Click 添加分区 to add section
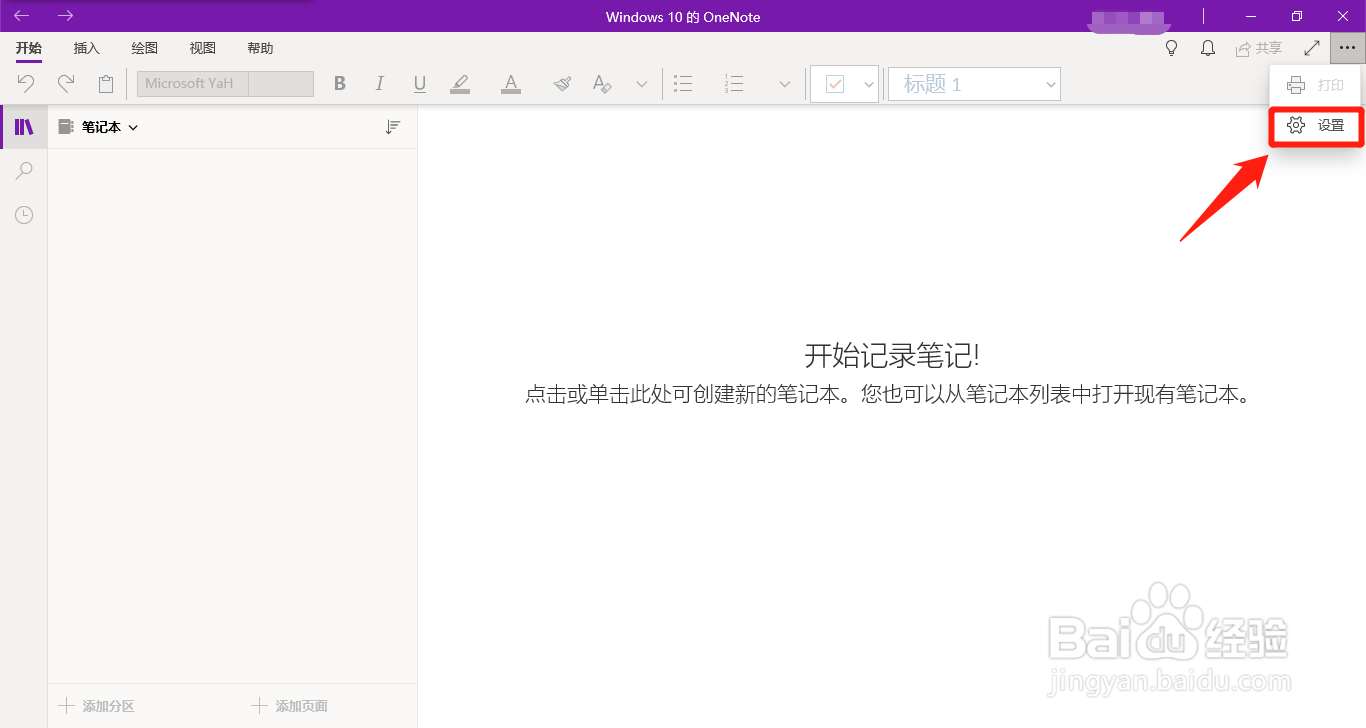 pos(97,706)
